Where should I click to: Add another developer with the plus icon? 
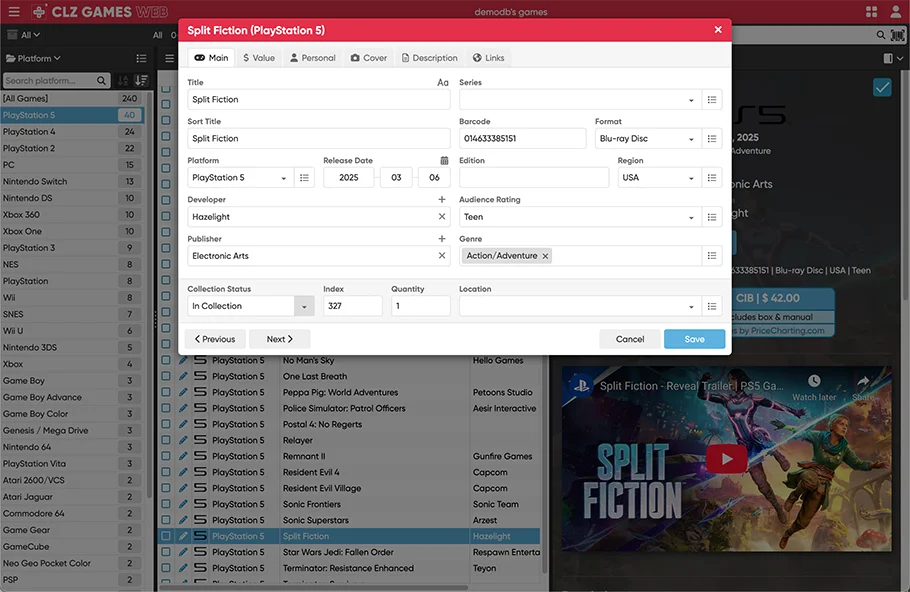(x=442, y=199)
